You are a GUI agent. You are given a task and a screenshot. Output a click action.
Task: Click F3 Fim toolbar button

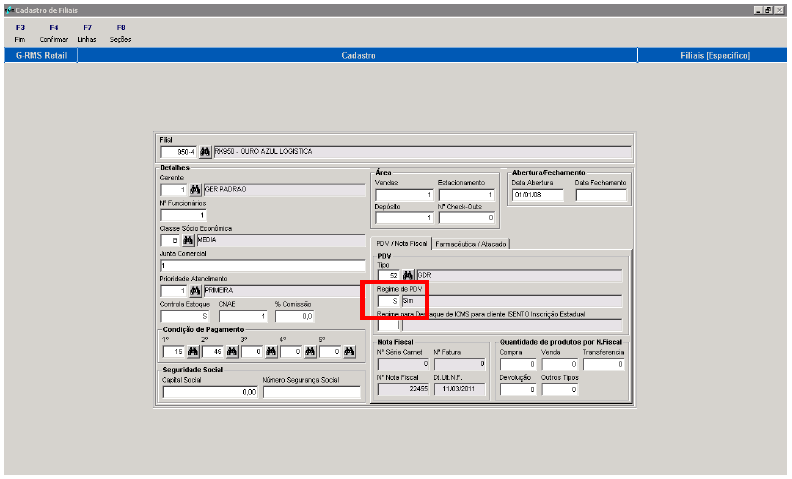click(x=20, y=33)
